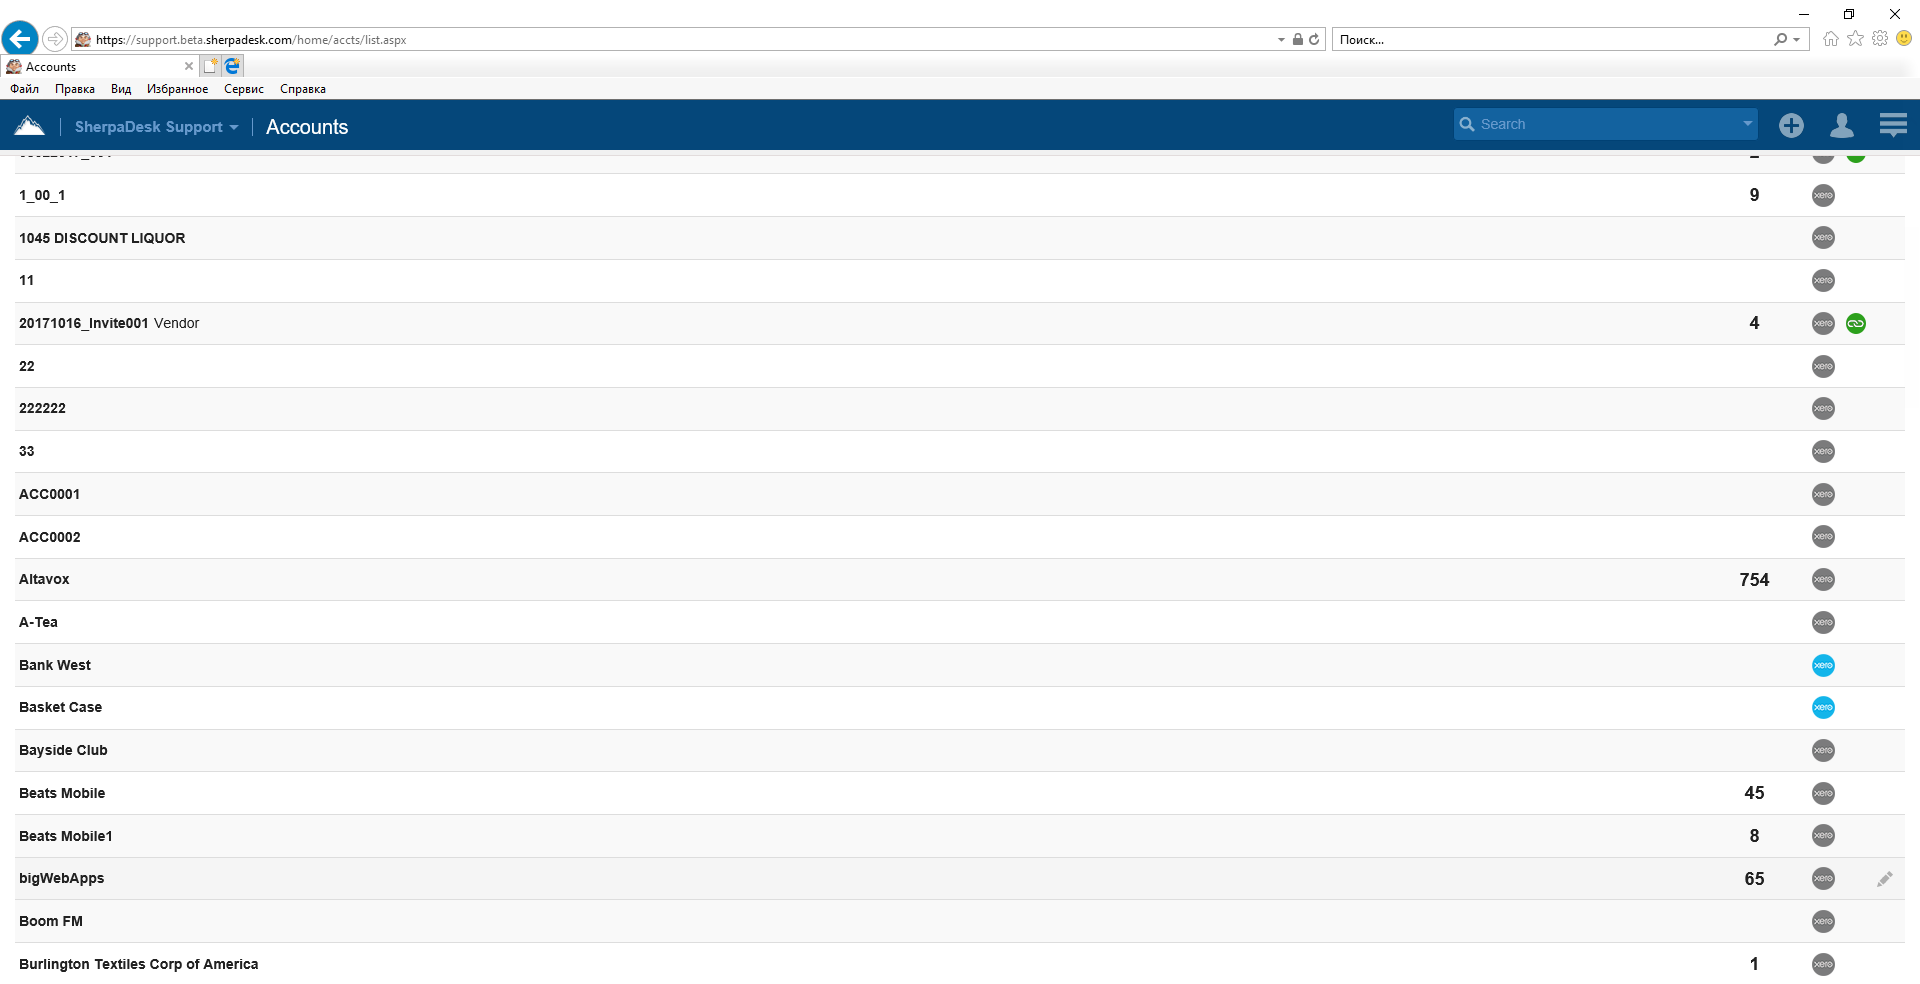Screen dimensions: 1920x984
Task: Click the green link icon for 20171016_Invite001
Action: coord(1855,323)
